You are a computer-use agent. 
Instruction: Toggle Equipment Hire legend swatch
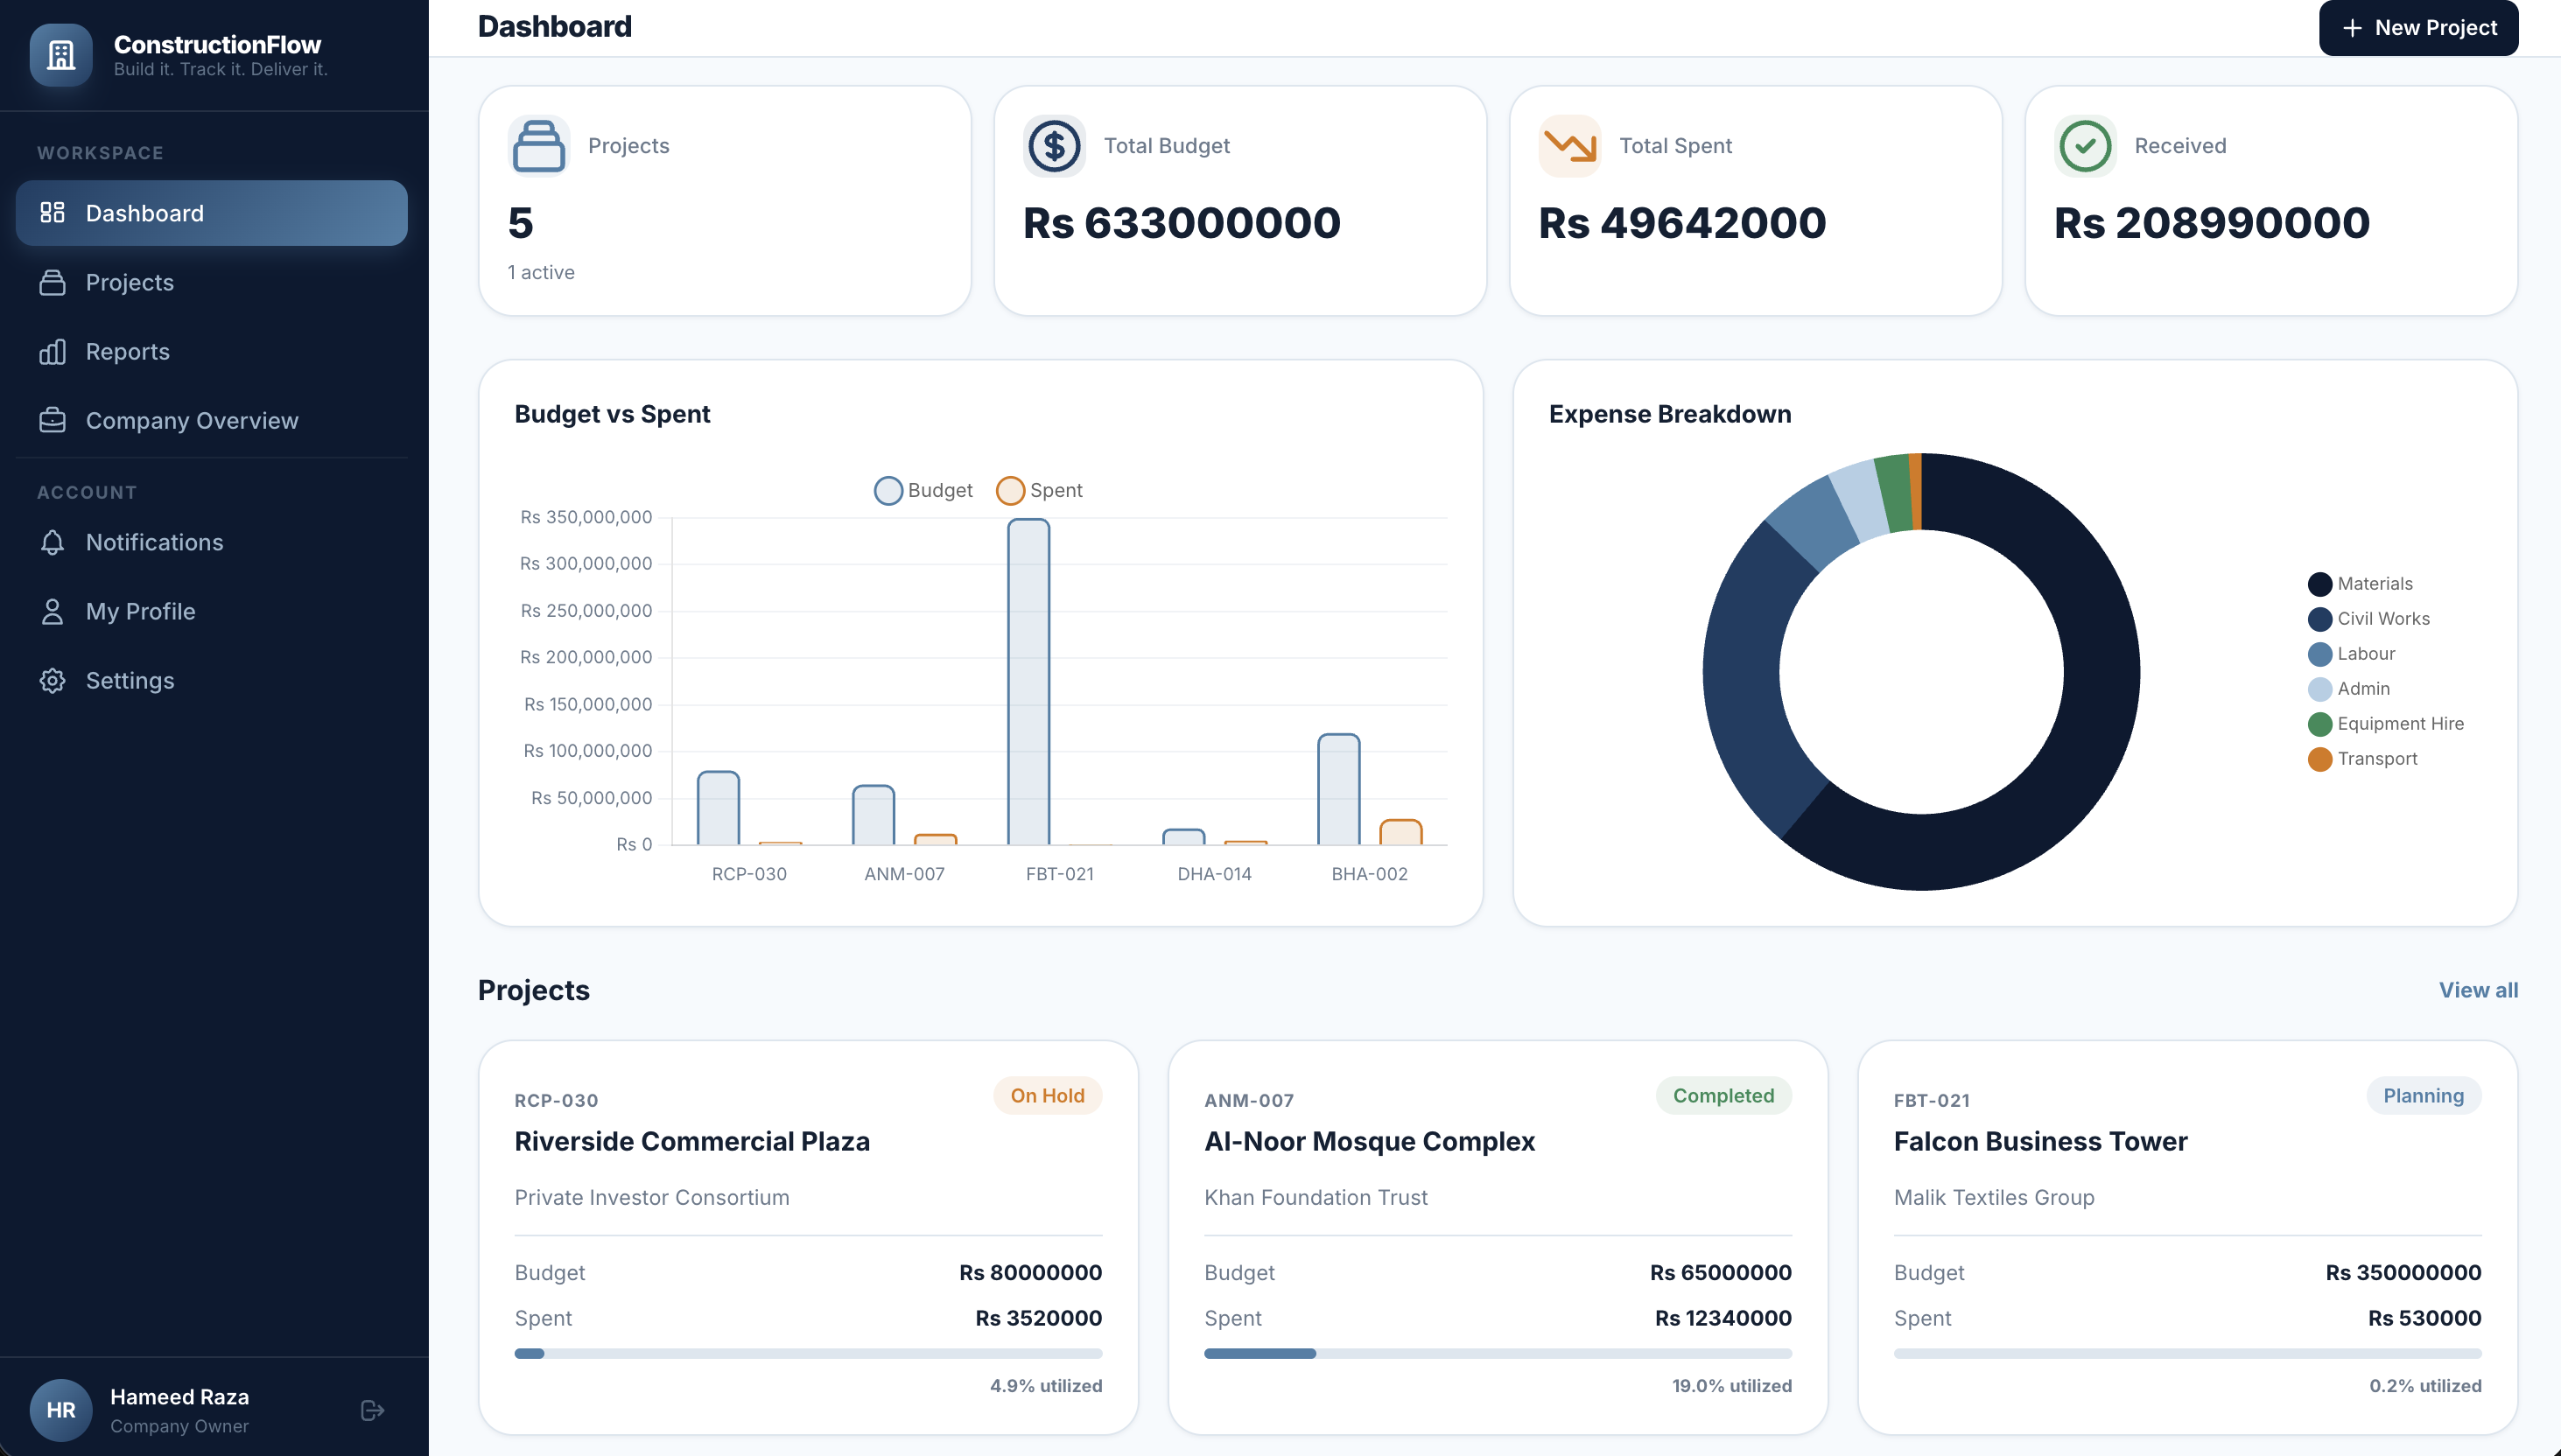2320,724
